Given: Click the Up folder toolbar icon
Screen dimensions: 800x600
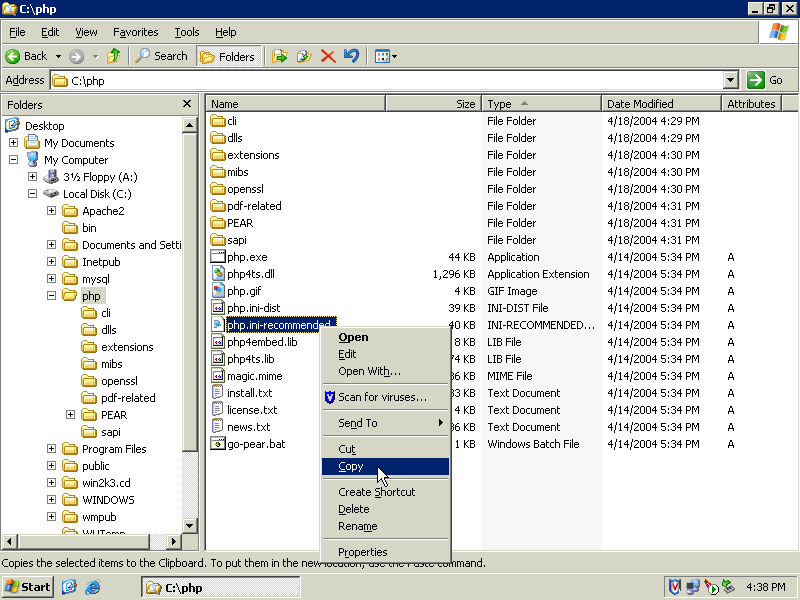Looking at the screenshot, I should click(114, 56).
